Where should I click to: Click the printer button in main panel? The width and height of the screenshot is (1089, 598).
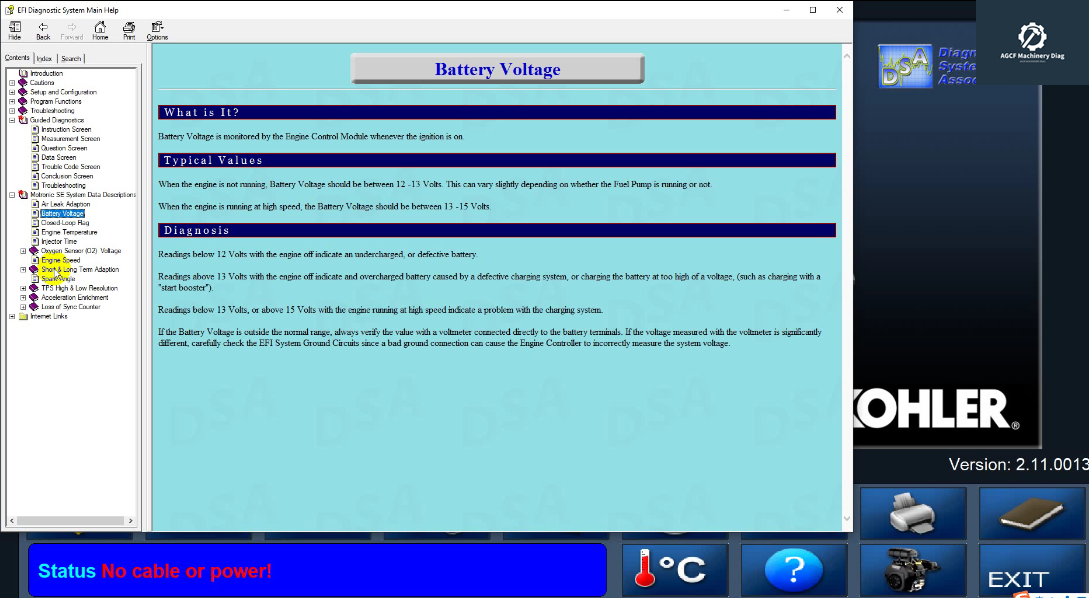(x=913, y=512)
